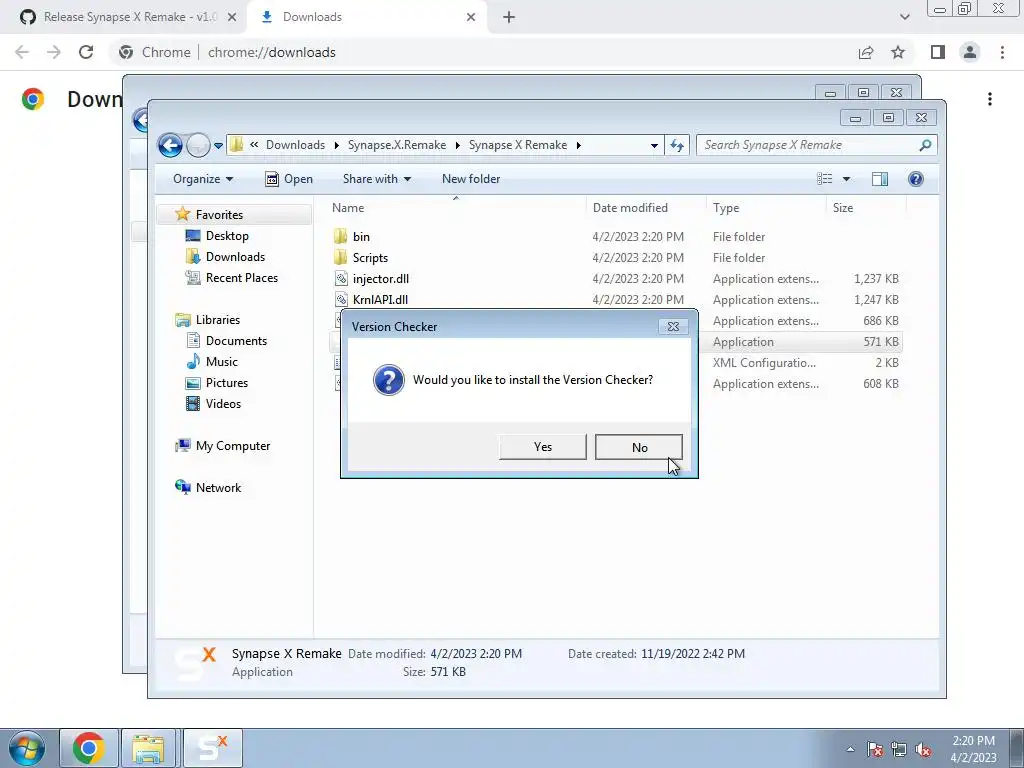Toggle the preview pane
1024x768 pixels.
point(880,179)
